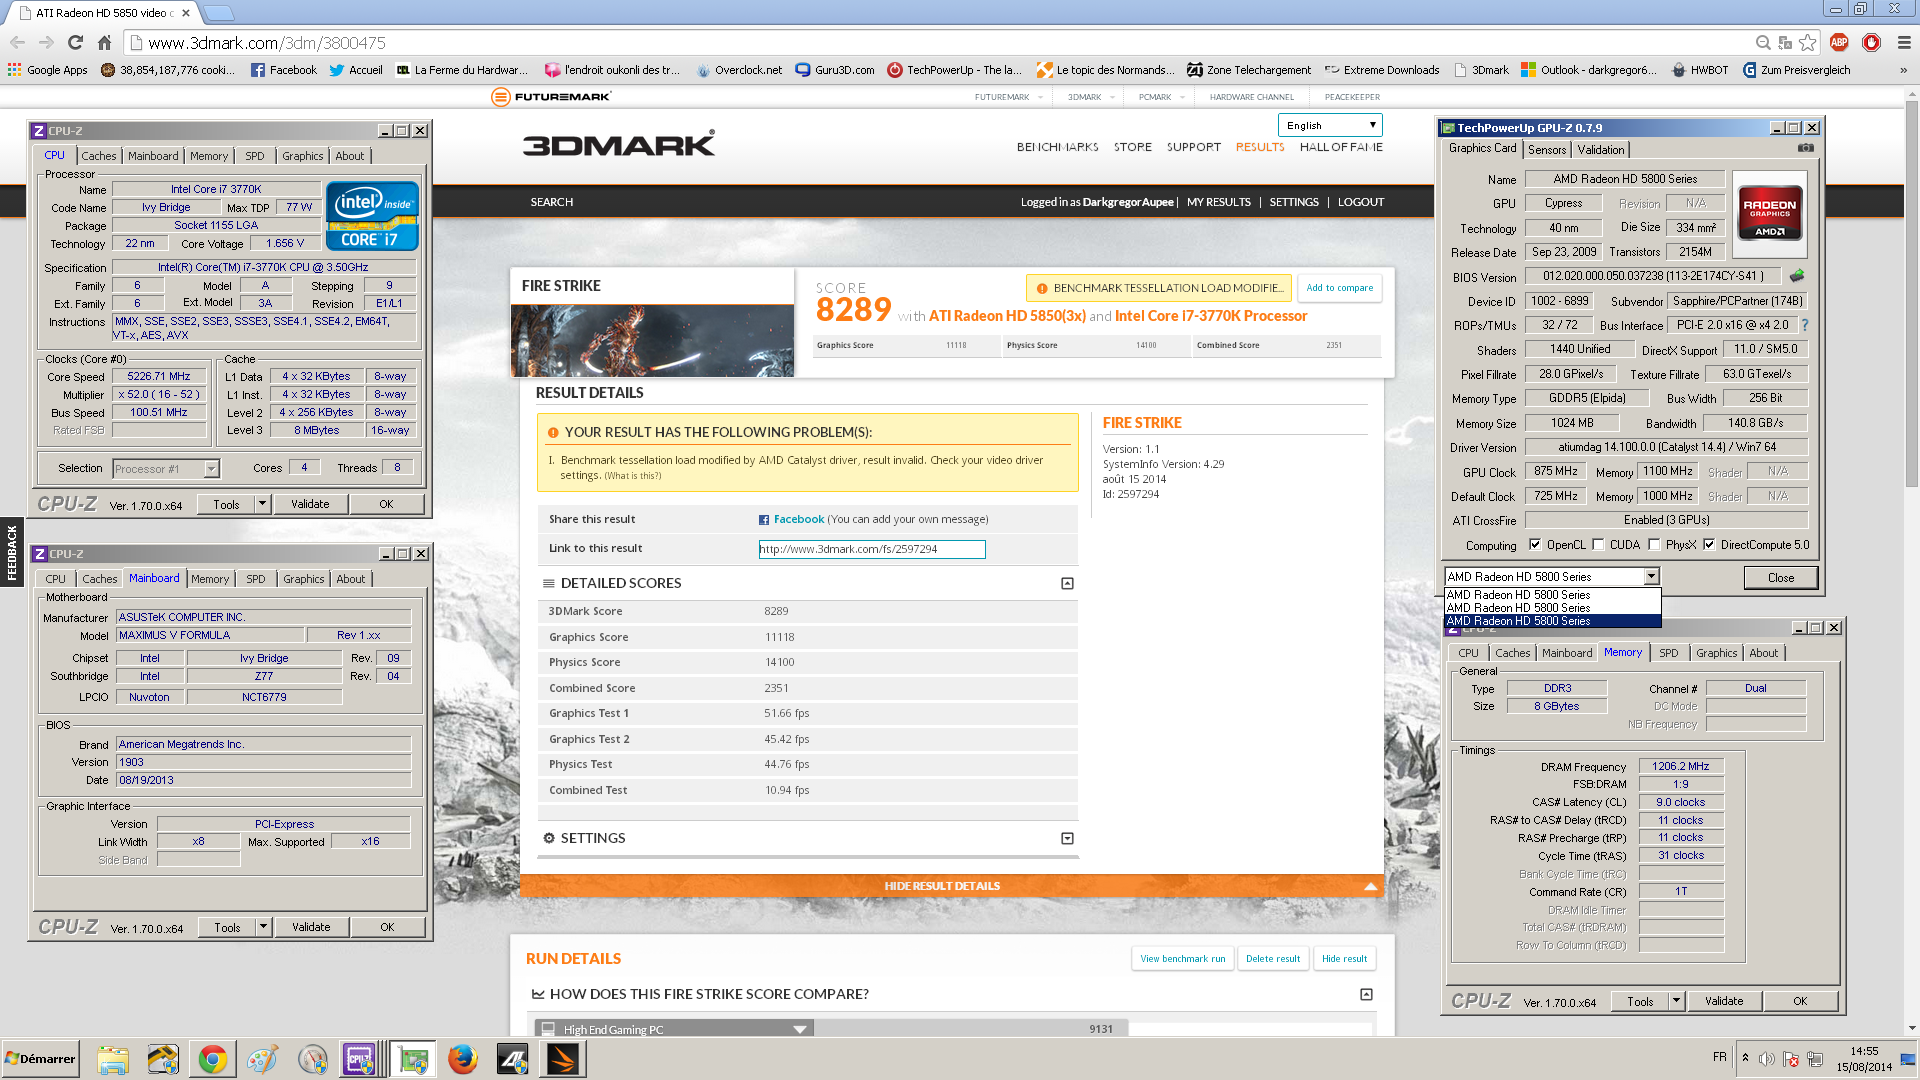Viewport: 1920px width, 1080px height.
Task: Bookmark this page with the star icon
Action: click(x=1807, y=42)
